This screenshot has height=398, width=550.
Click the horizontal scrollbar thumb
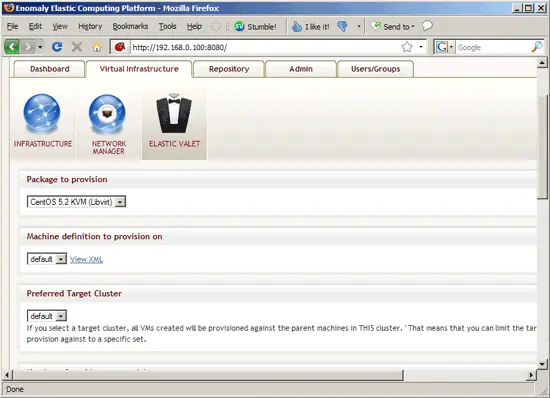point(208,375)
